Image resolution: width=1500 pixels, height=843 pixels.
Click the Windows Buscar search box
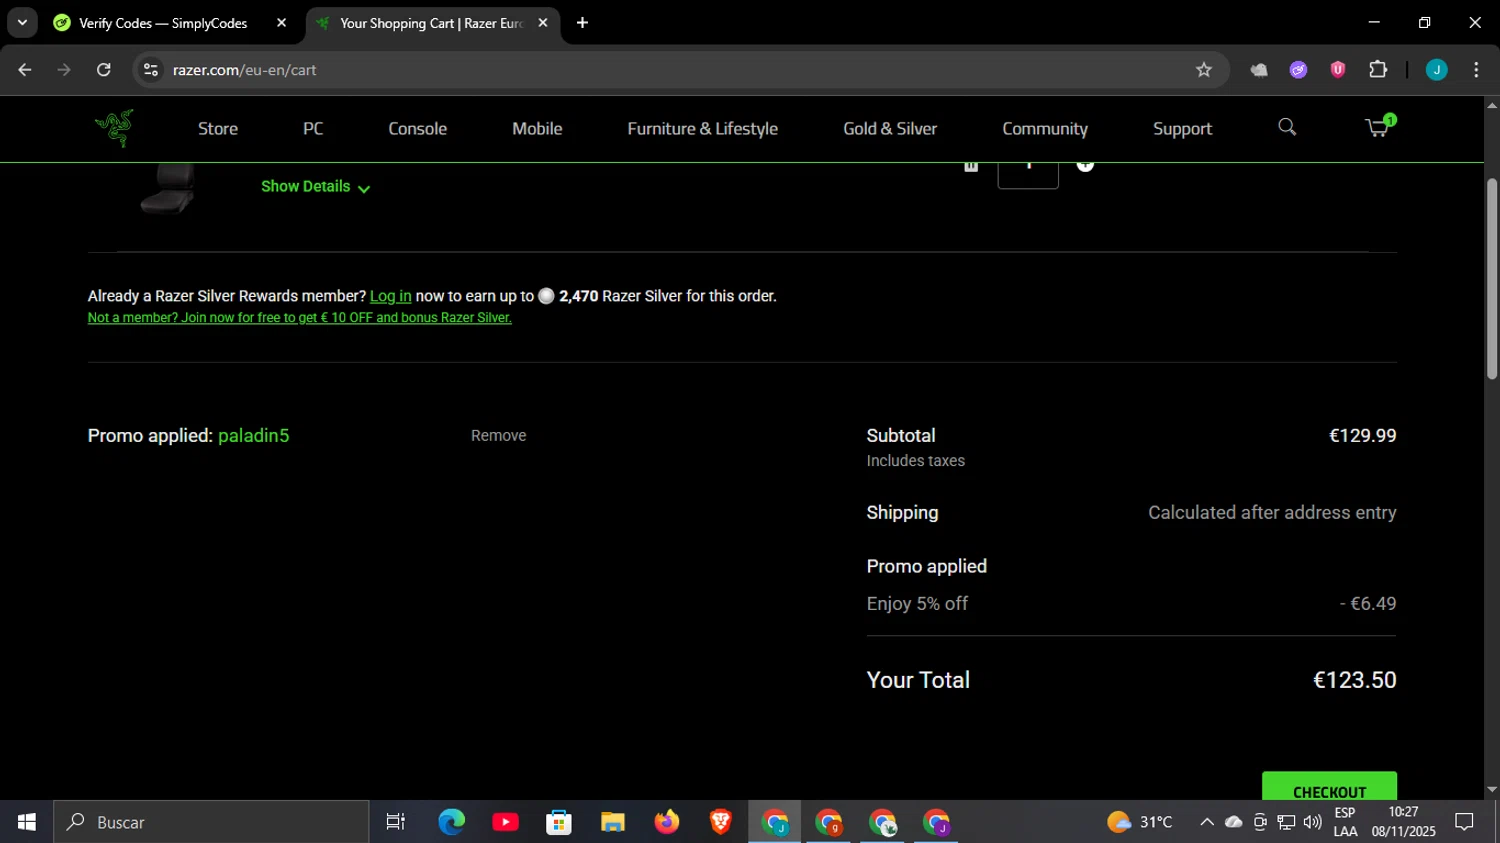[x=211, y=822]
